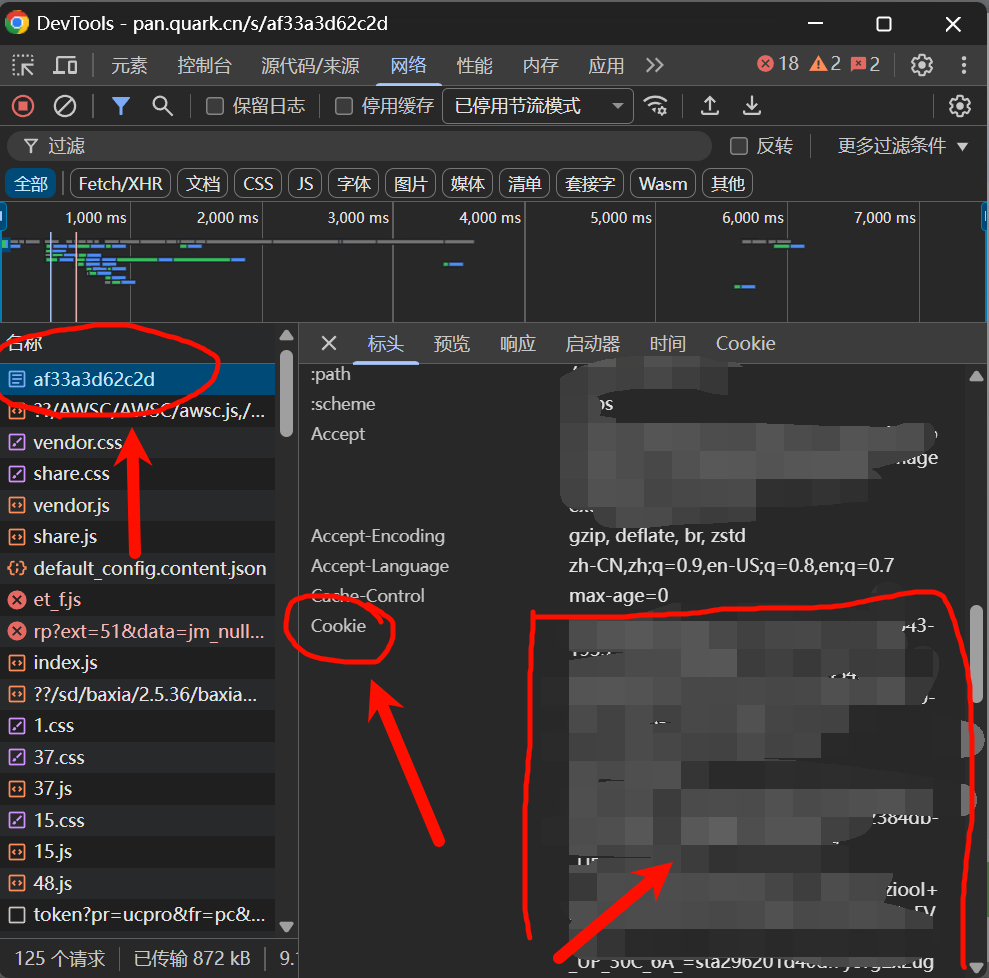Open the 预览 details tab

(452, 344)
